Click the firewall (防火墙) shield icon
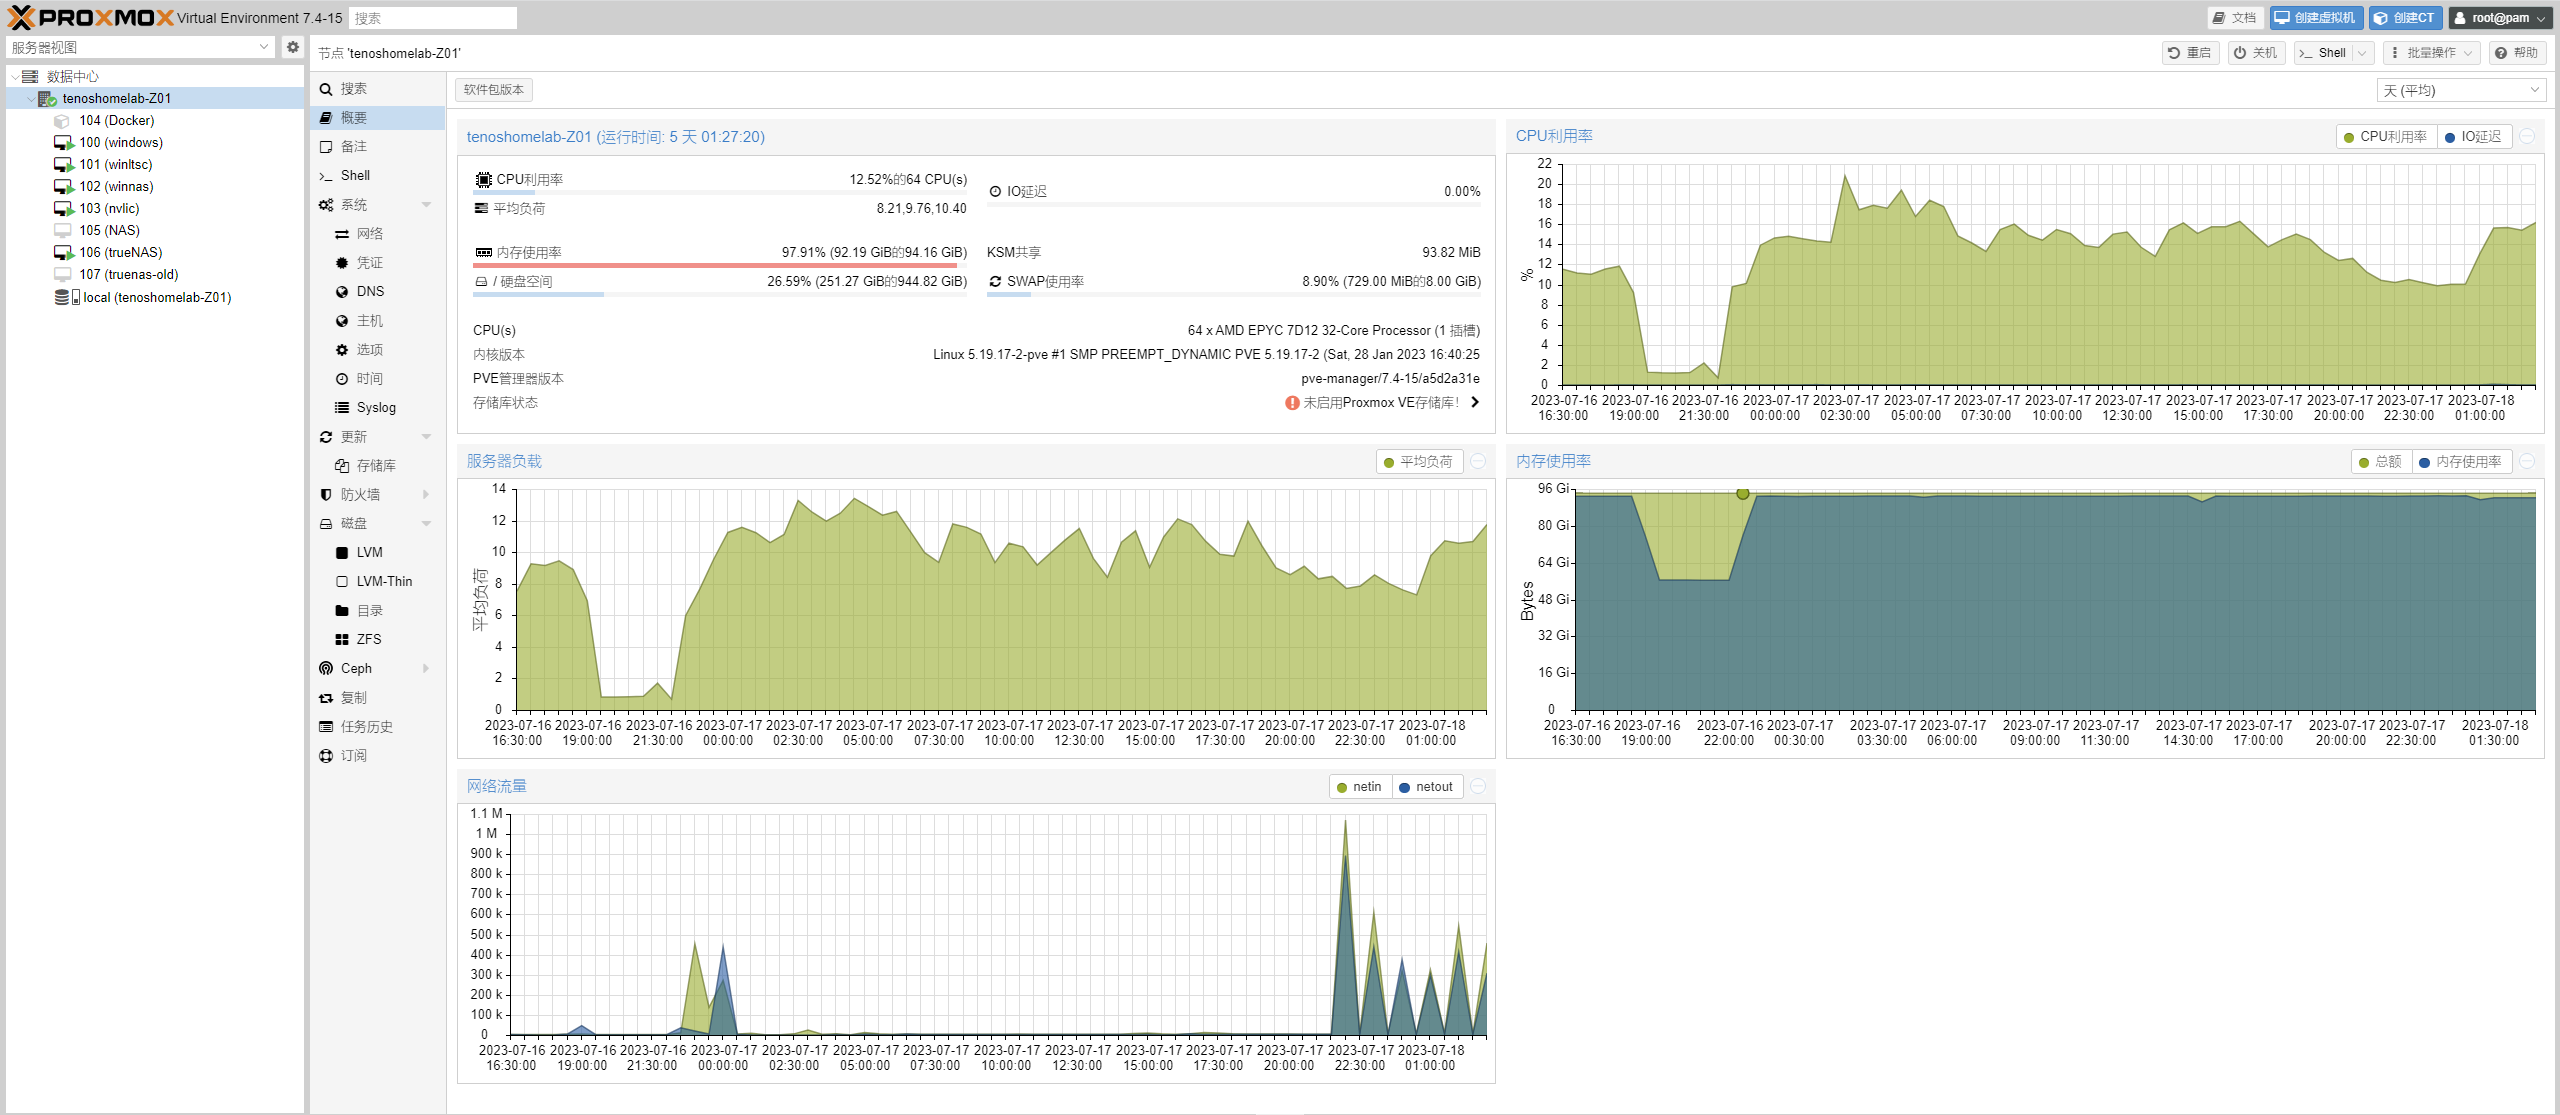Image resolution: width=2560 pixels, height=1115 pixels. (x=326, y=495)
